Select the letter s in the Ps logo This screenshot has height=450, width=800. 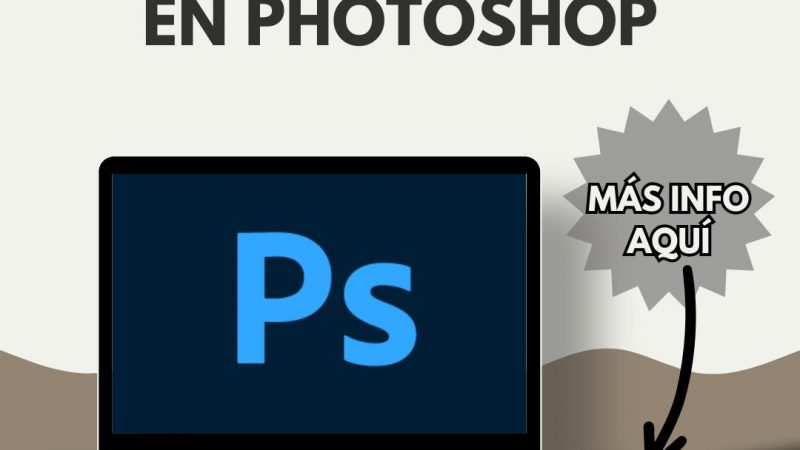tap(380, 313)
